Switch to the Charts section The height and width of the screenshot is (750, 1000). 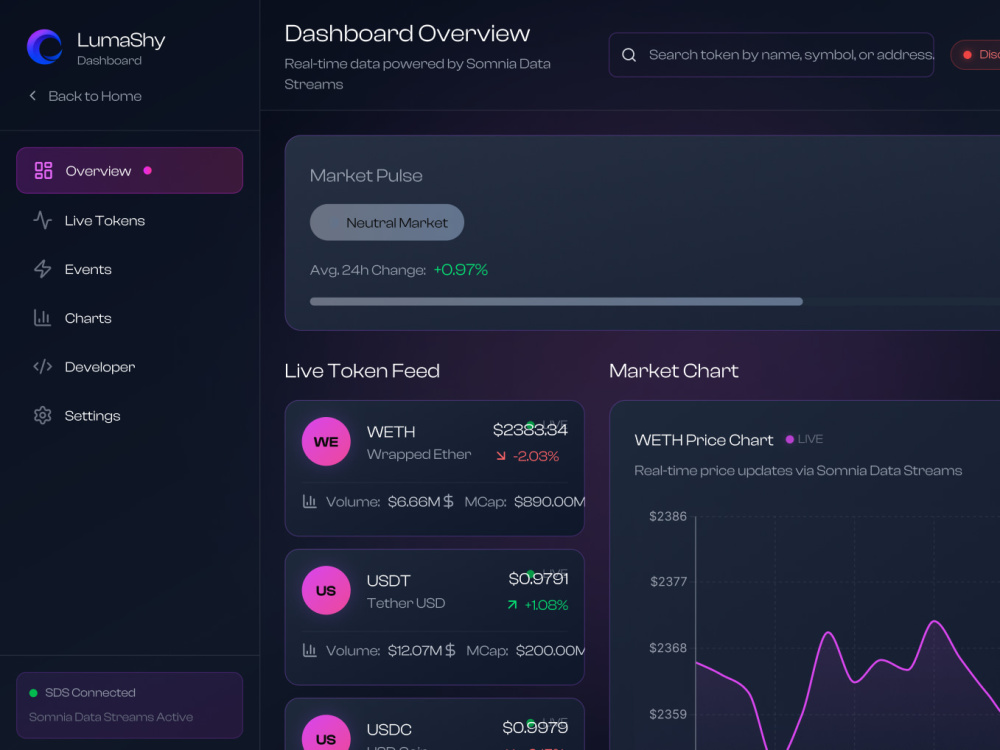pyautogui.click(x=129, y=318)
